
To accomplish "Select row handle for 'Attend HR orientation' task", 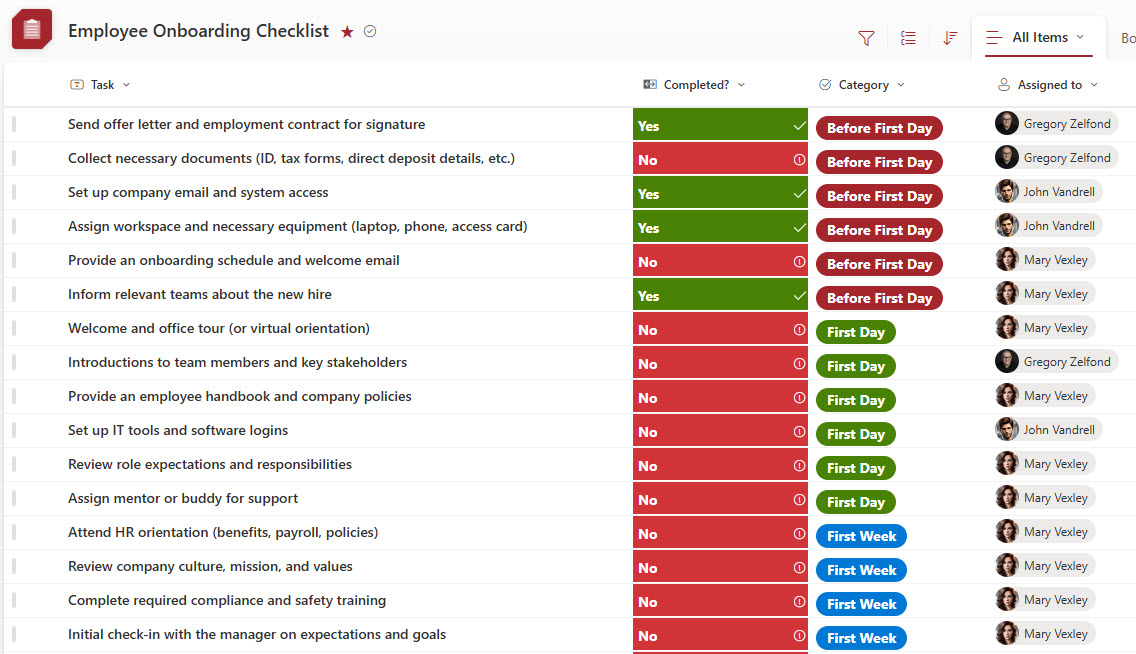I will 14,532.
